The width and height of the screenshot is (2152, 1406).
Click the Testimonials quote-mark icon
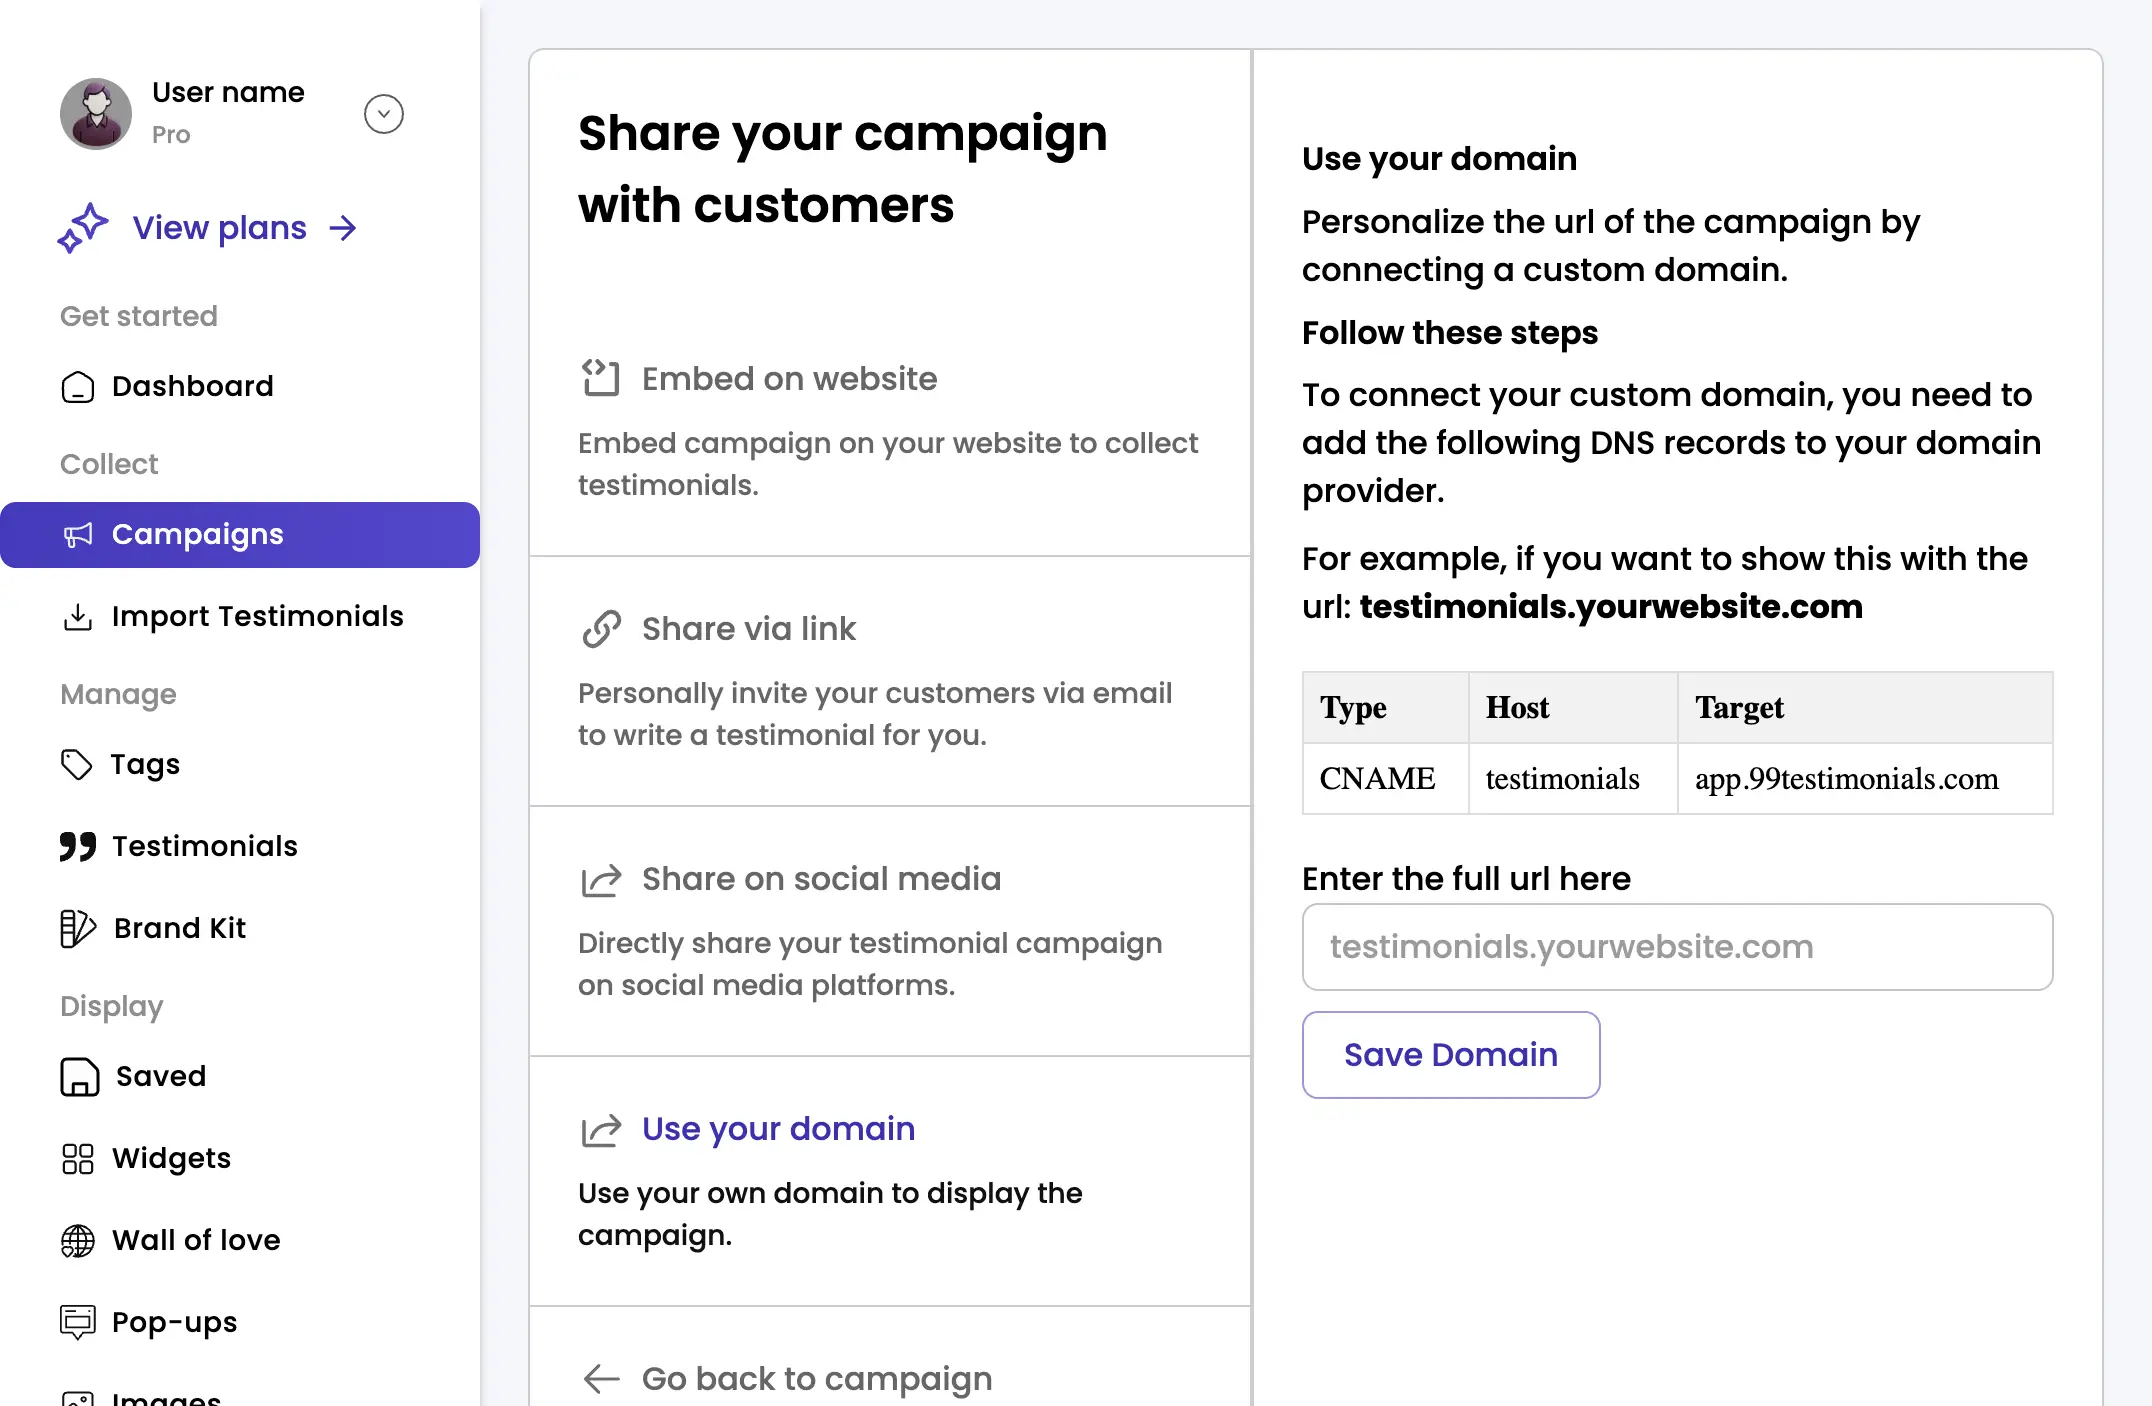pyautogui.click(x=78, y=847)
